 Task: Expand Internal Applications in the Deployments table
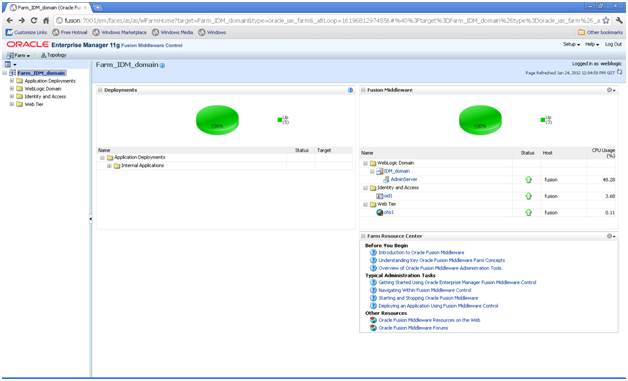click(x=109, y=166)
